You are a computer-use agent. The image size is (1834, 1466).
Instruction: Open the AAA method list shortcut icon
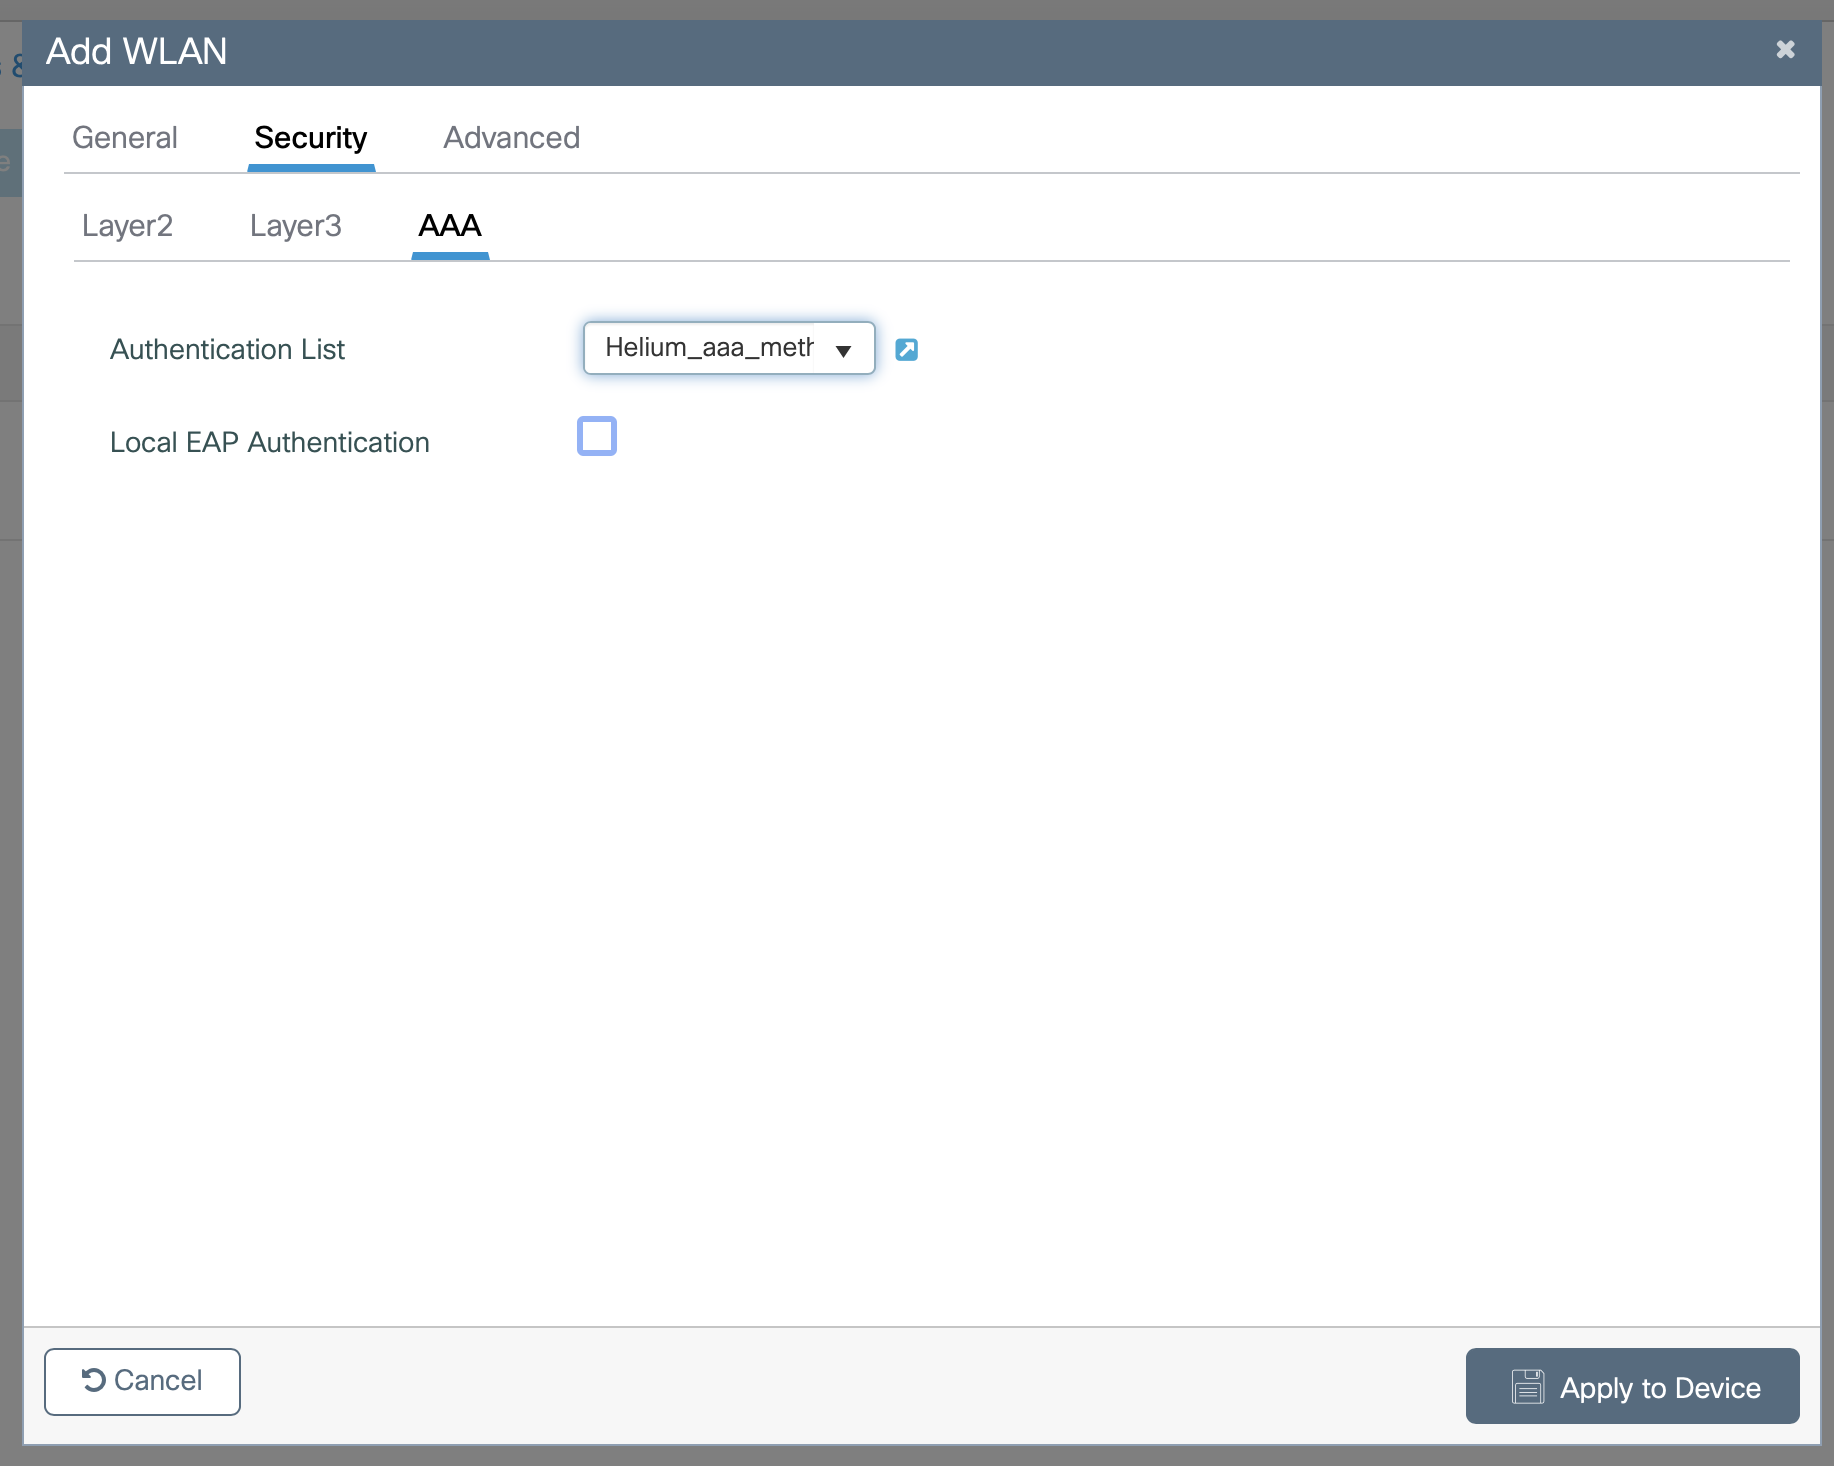click(906, 349)
